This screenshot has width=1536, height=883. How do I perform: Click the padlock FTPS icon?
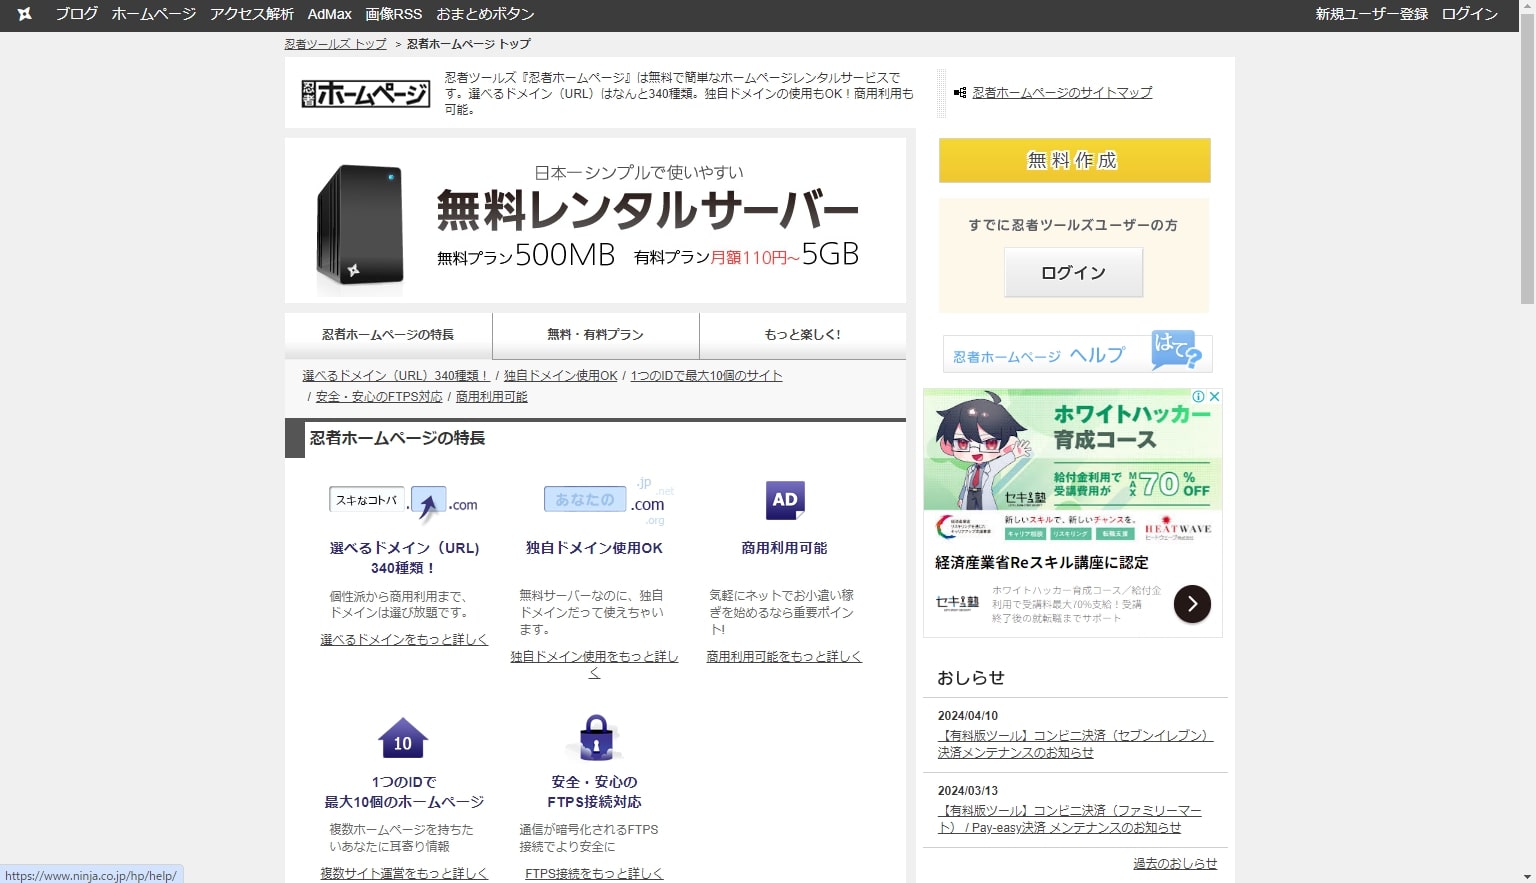(x=595, y=739)
